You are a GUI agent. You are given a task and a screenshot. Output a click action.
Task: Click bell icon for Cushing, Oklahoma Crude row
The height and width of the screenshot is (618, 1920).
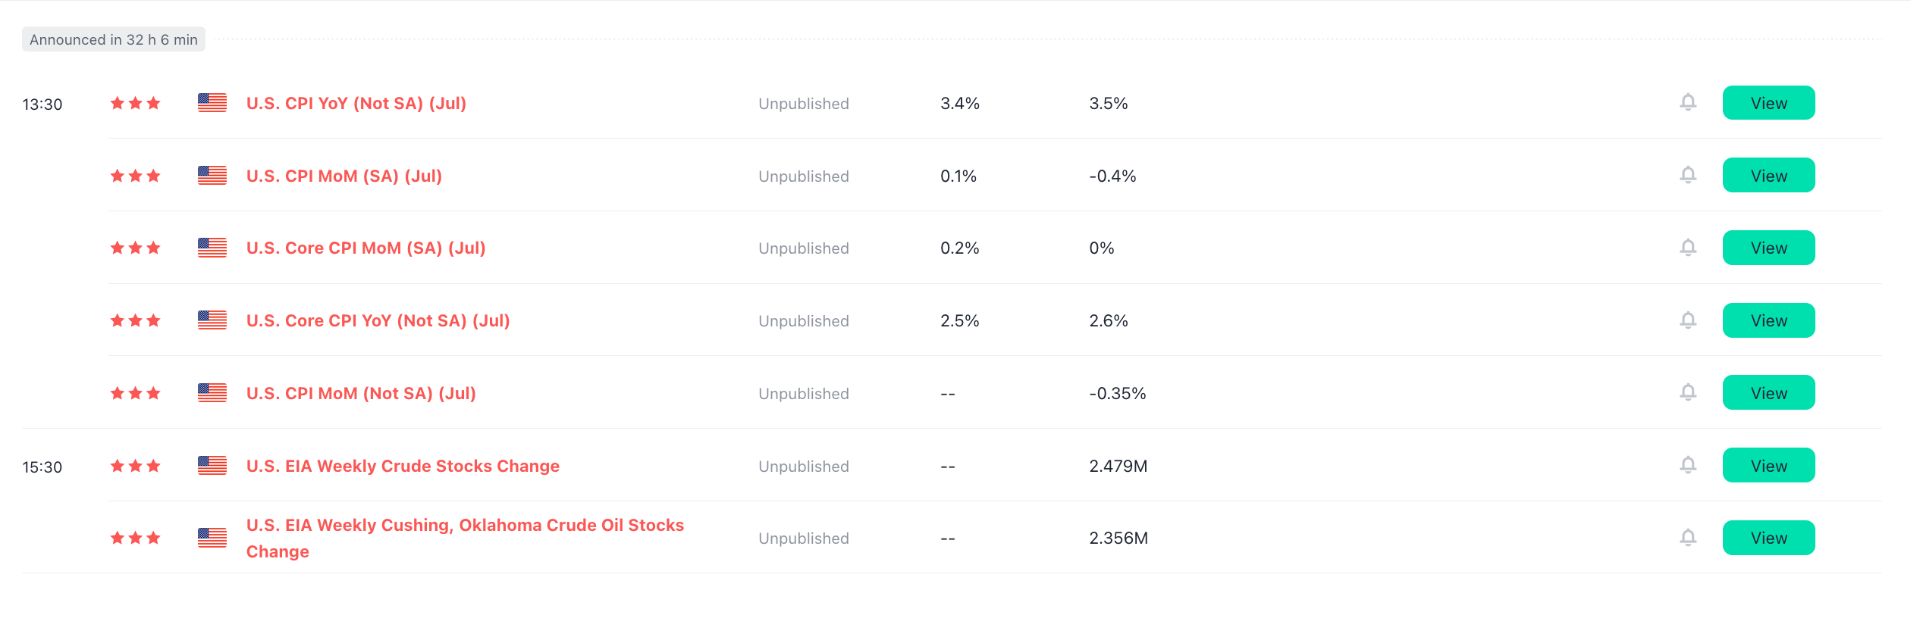tap(1688, 537)
